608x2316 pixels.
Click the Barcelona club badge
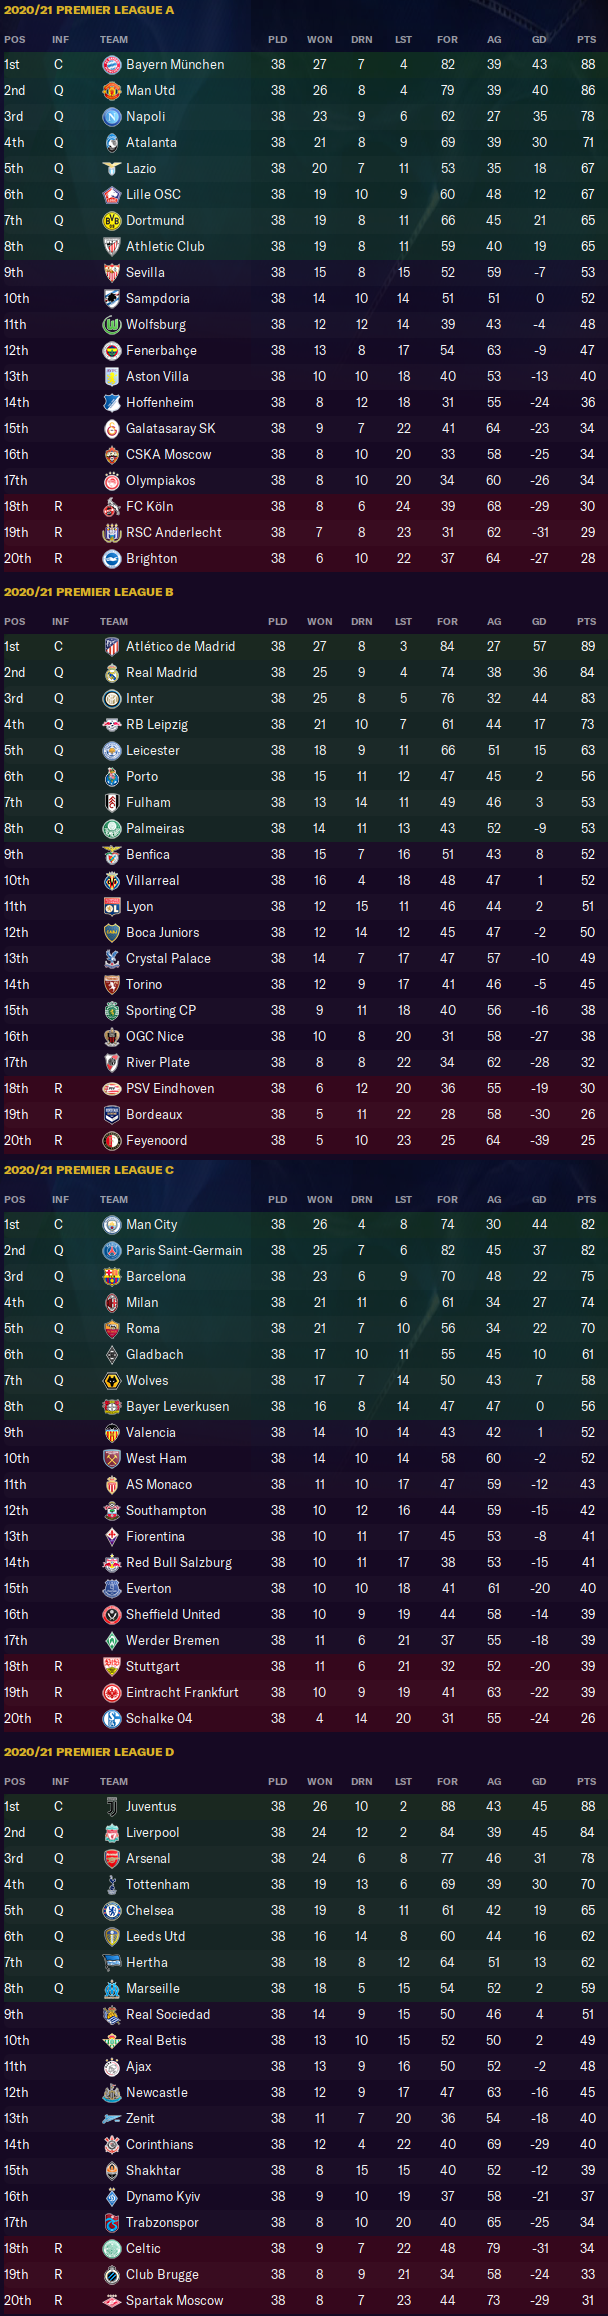(112, 1276)
